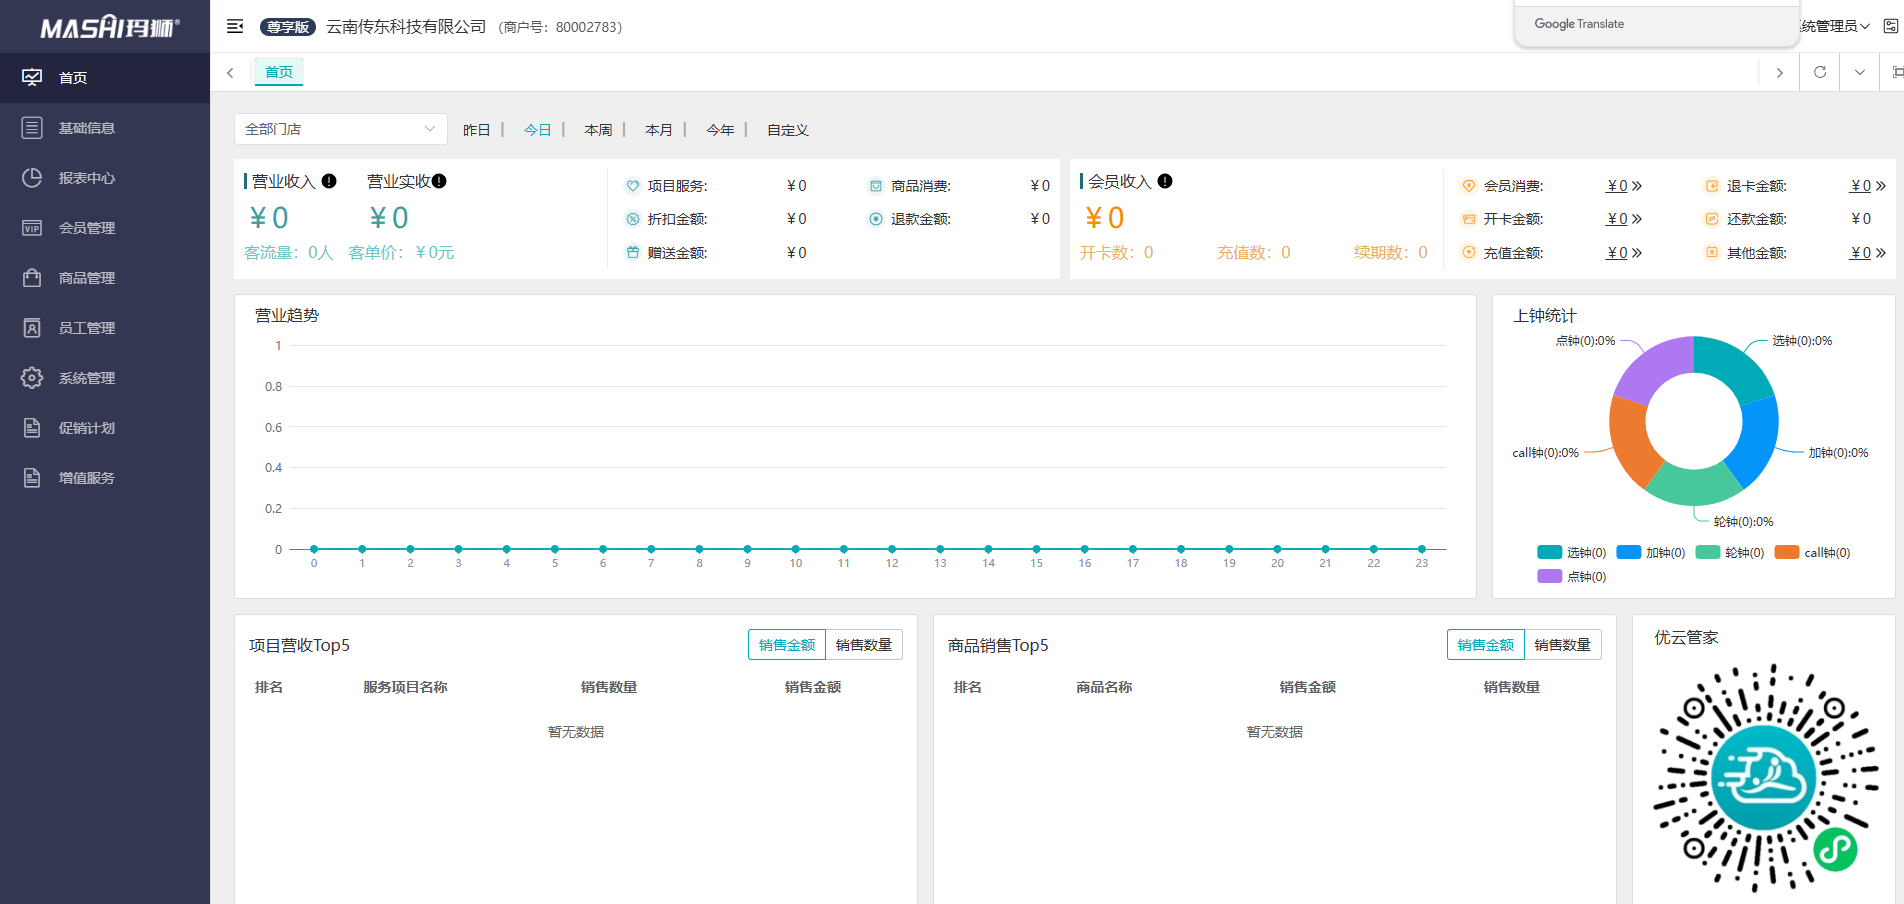Toggle the 点钟(0) legend swatch
Viewport: 1904px width, 904px height.
point(1549,576)
